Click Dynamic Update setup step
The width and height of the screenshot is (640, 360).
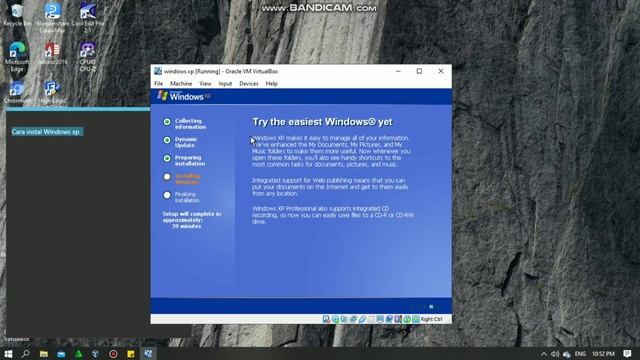tap(180, 142)
